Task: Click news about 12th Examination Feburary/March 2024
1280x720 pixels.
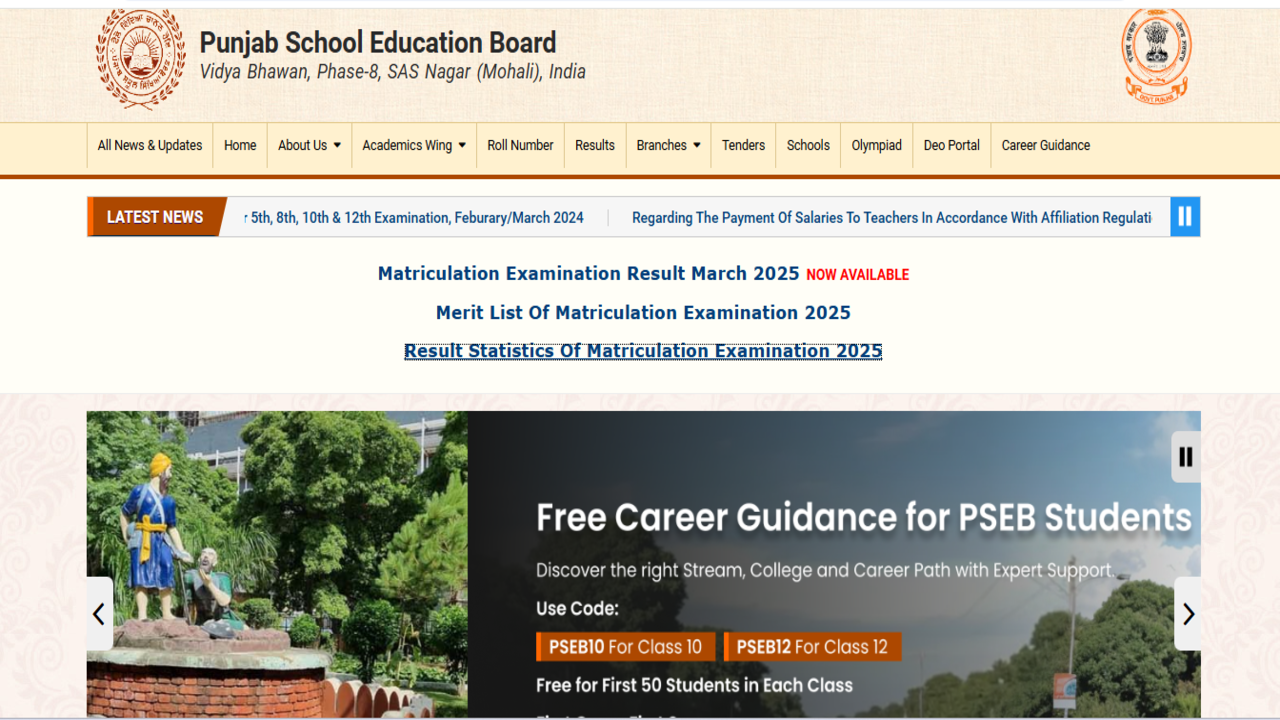Action: (x=414, y=217)
